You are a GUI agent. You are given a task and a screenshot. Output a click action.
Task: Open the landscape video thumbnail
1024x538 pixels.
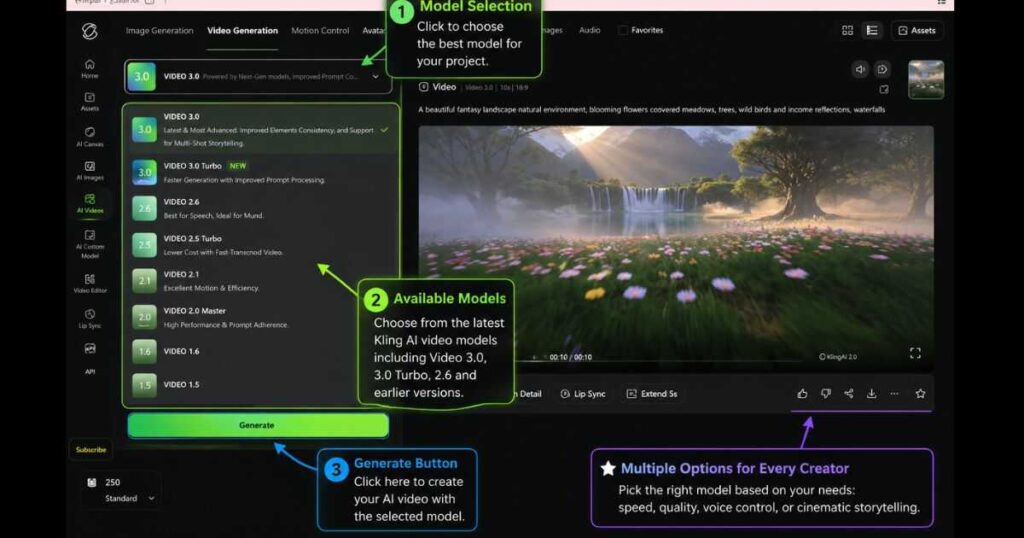(x=926, y=79)
